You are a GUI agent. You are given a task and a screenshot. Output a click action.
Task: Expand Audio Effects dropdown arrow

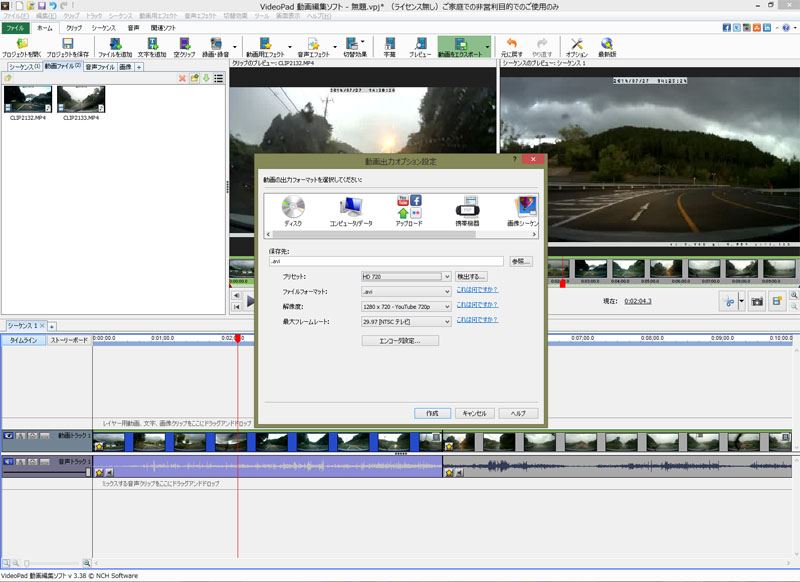tap(335, 47)
